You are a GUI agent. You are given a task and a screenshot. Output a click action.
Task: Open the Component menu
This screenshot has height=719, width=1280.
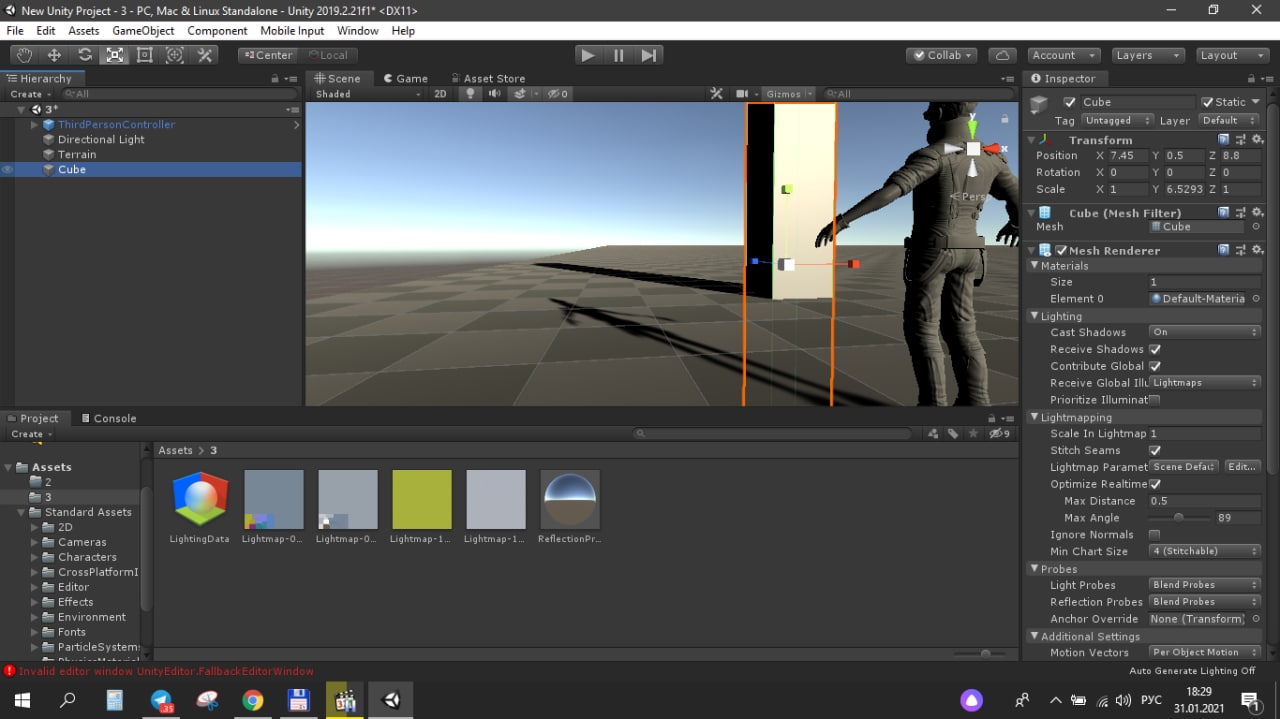point(217,31)
